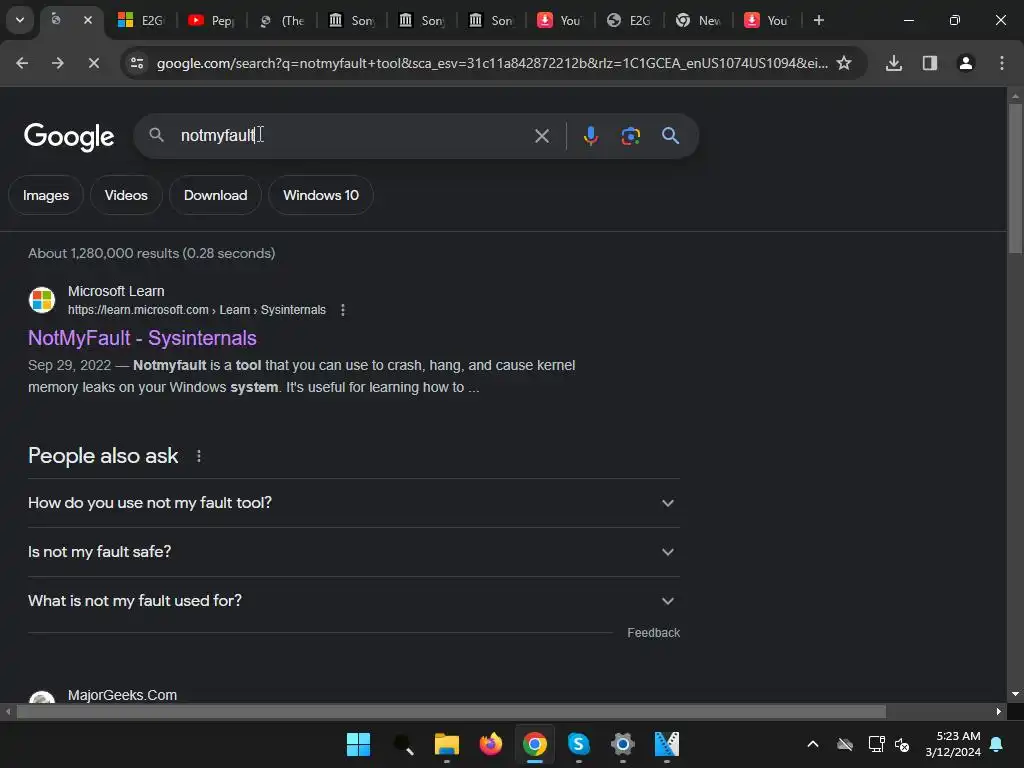Image resolution: width=1024 pixels, height=768 pixels.
Task: Open Skype from the taskbar
Action: [x=579, y=744]
